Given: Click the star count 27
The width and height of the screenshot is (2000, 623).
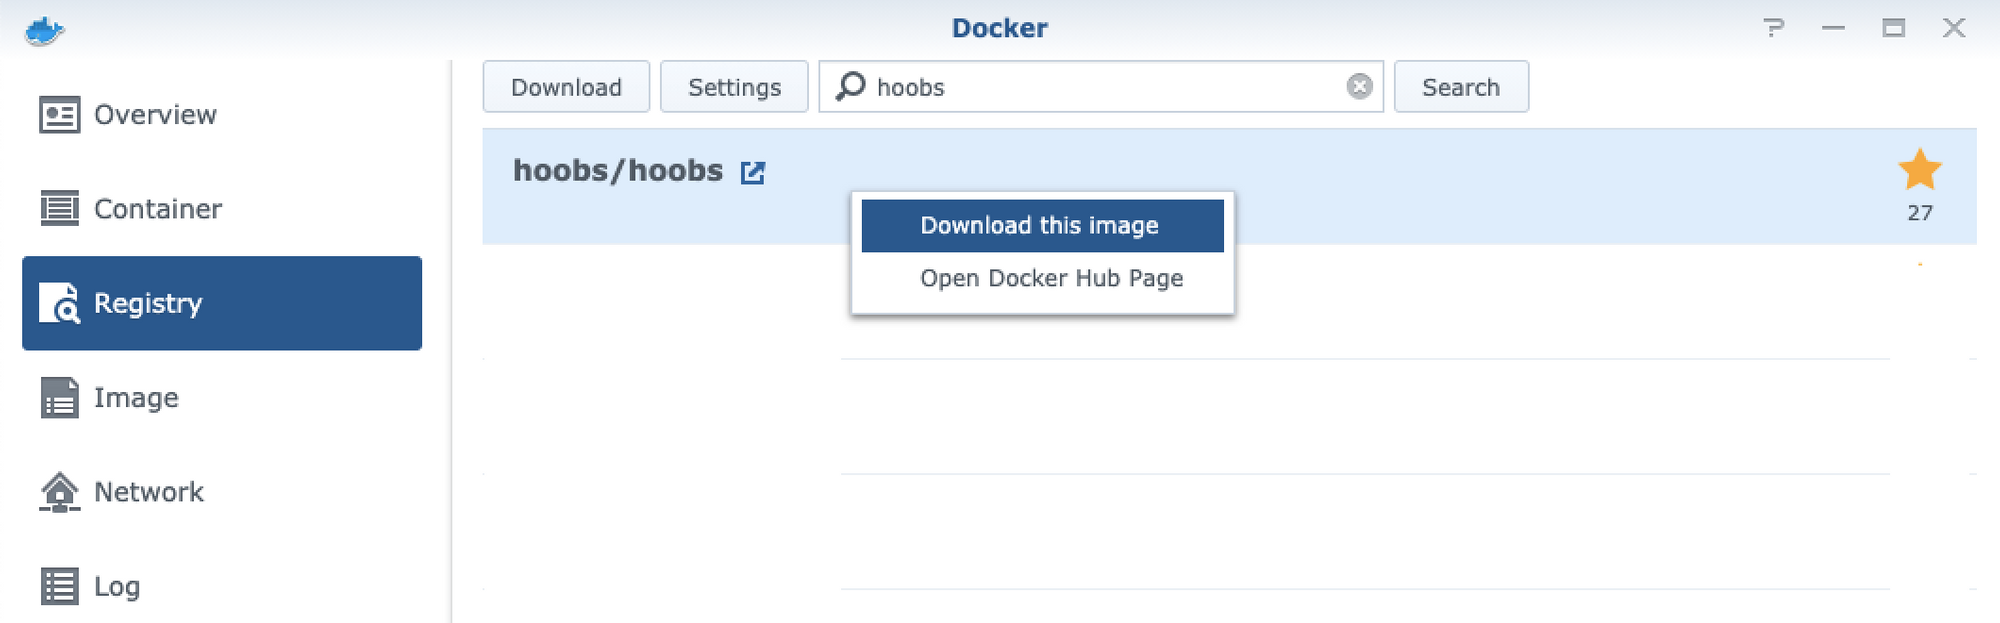Looking at the screenshot, I should coord(1920,213).
